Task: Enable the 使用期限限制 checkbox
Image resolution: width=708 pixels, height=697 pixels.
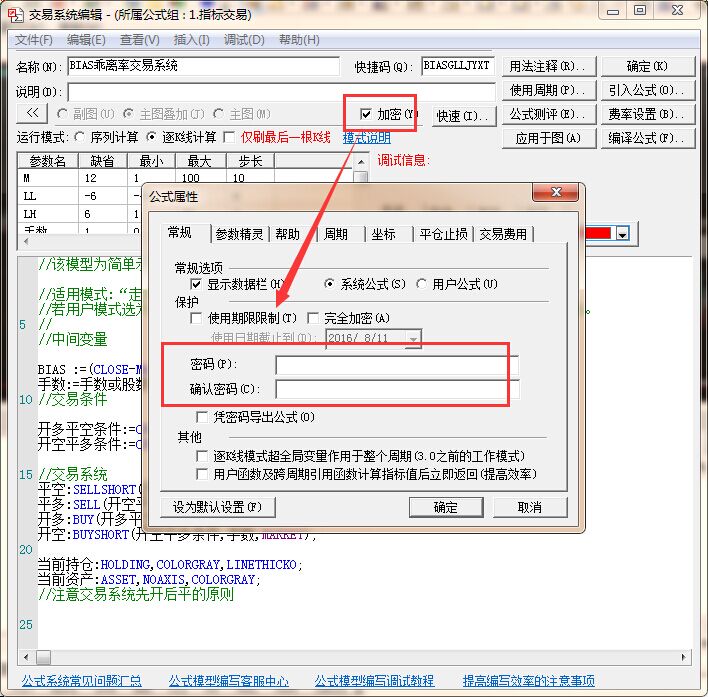Action: tap(197, 318)
